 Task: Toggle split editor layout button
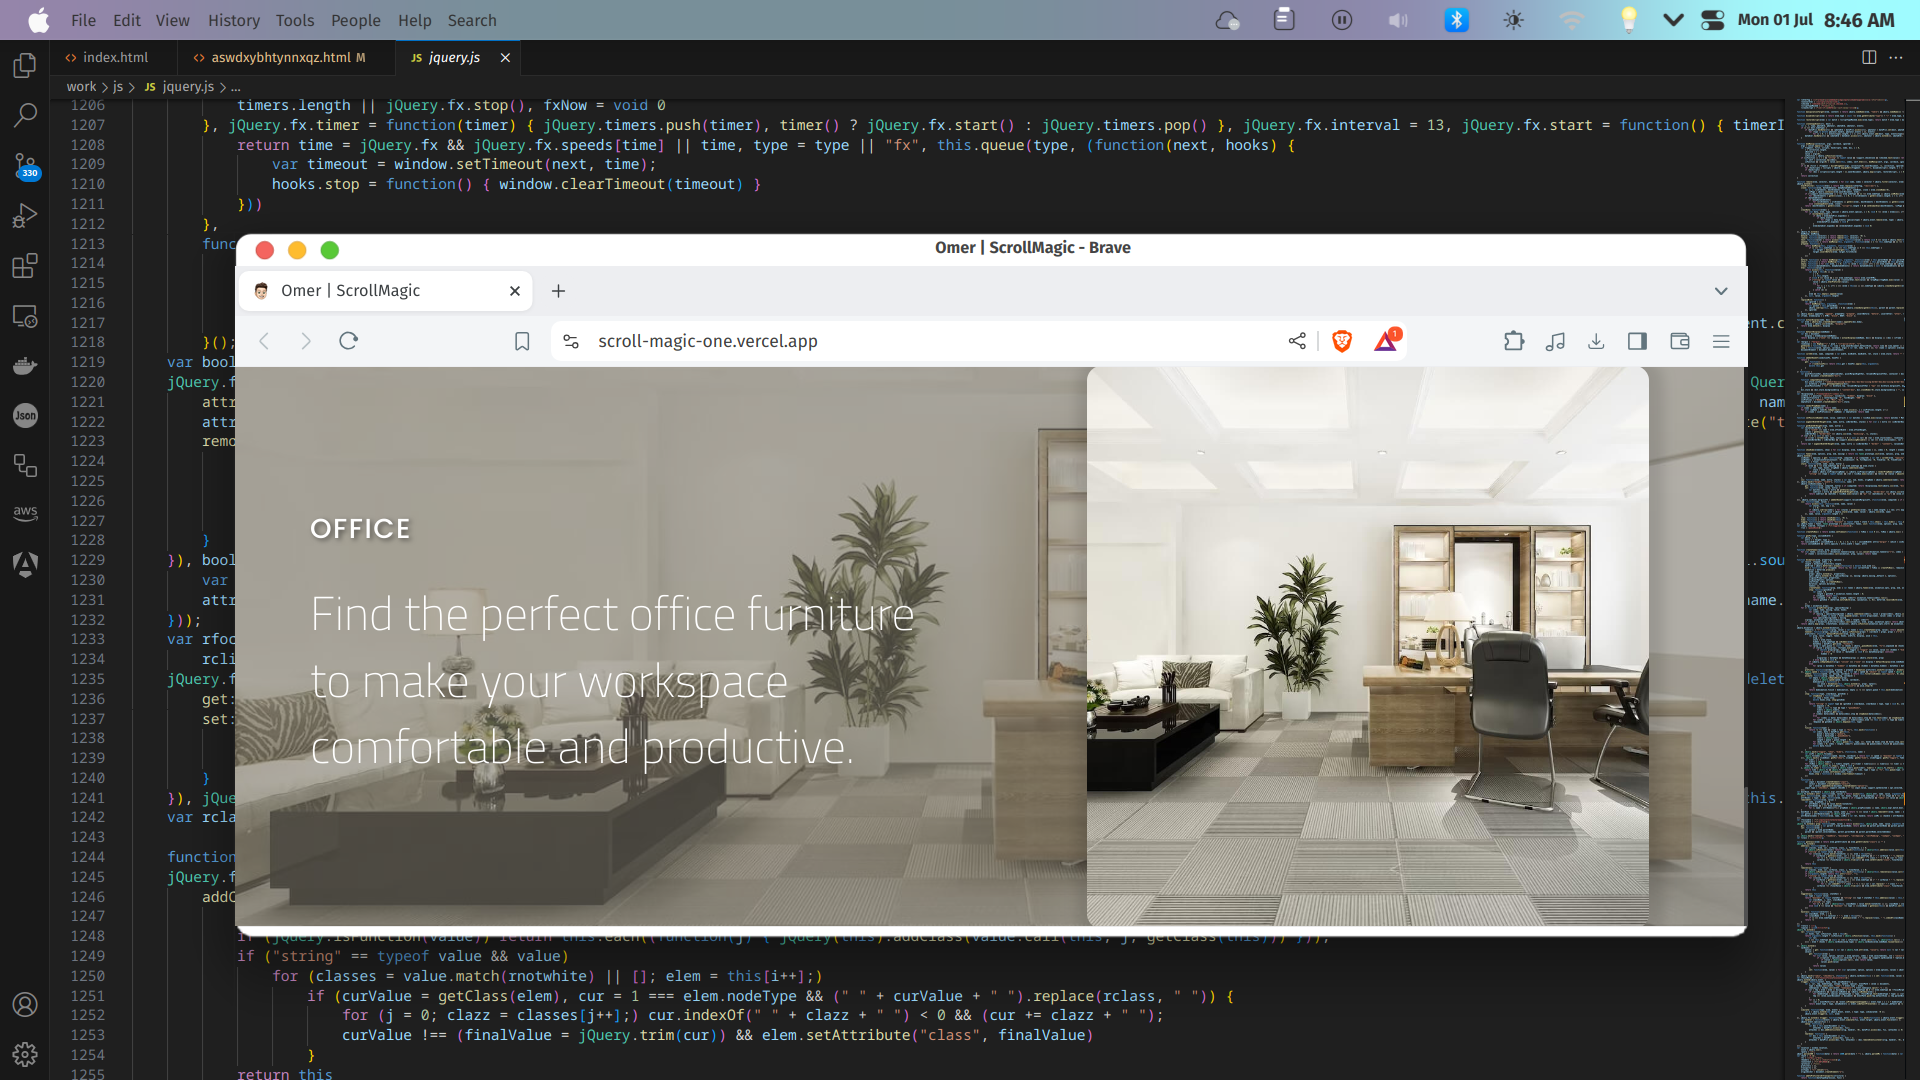coord(1869,57)
